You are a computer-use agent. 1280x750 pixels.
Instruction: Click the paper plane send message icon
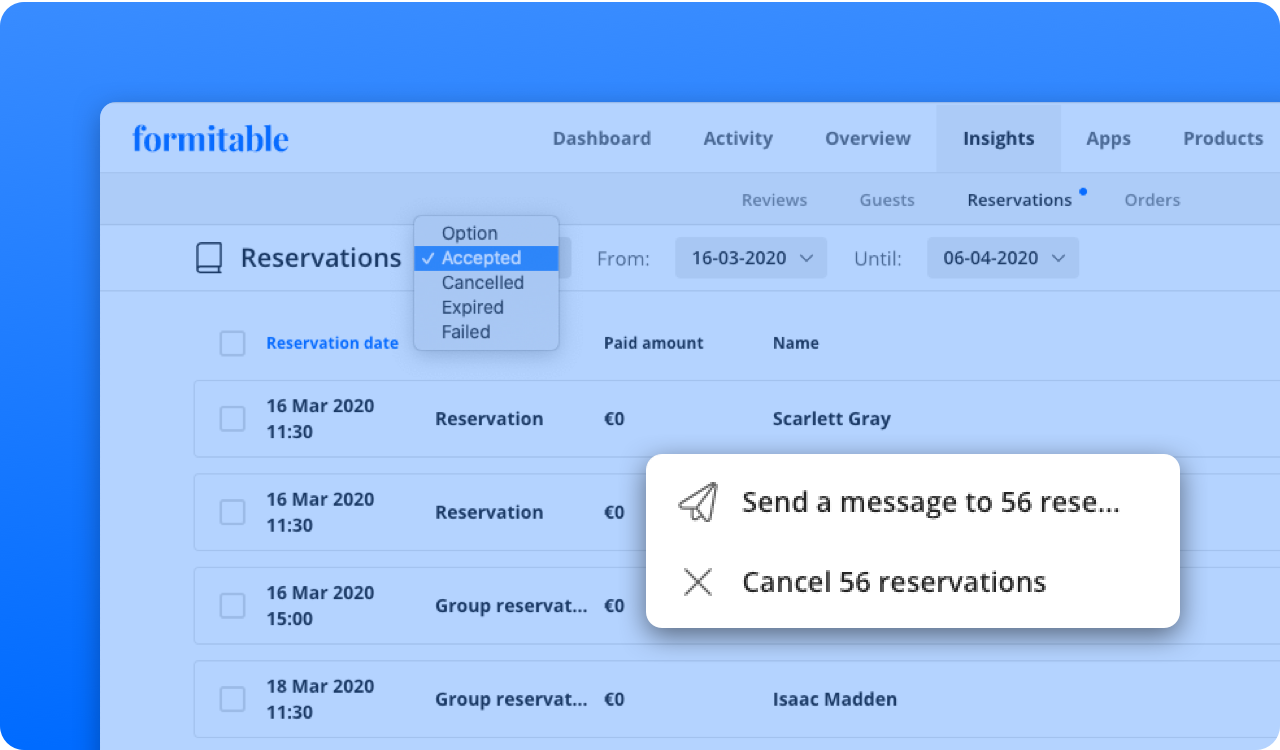coord(697,502)
